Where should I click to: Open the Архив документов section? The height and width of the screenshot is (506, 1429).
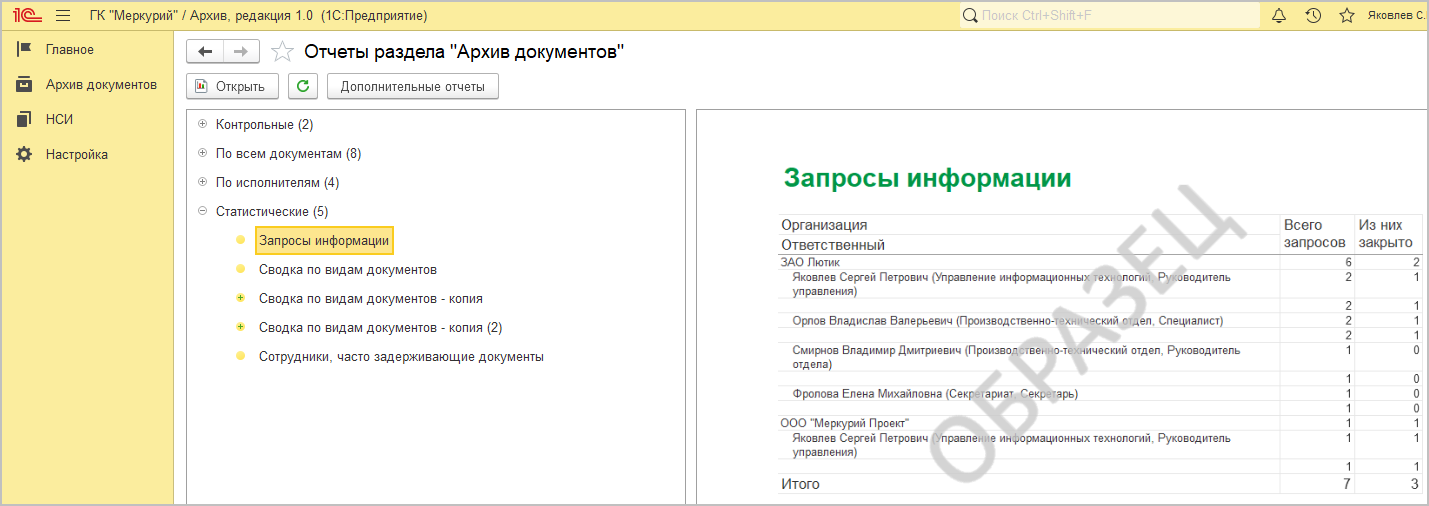coord(101,84)
